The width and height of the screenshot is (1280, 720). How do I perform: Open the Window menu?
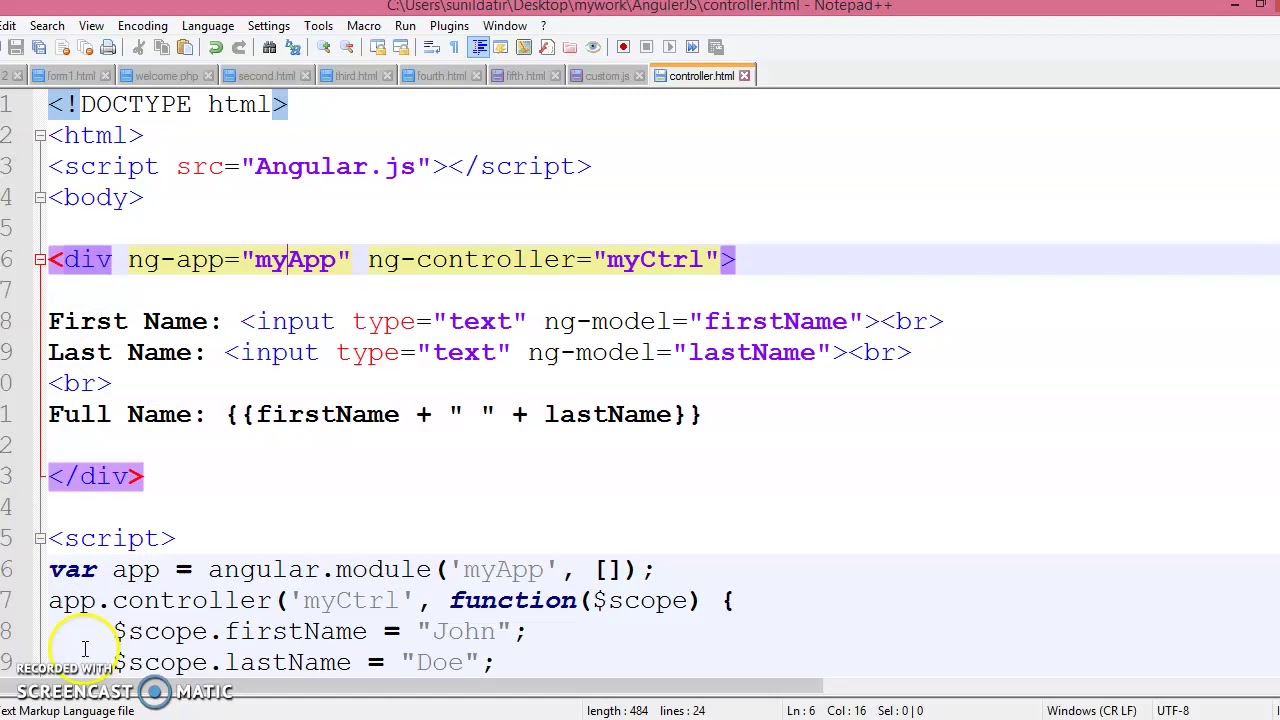pyautogui.click(x=505, y=26)
